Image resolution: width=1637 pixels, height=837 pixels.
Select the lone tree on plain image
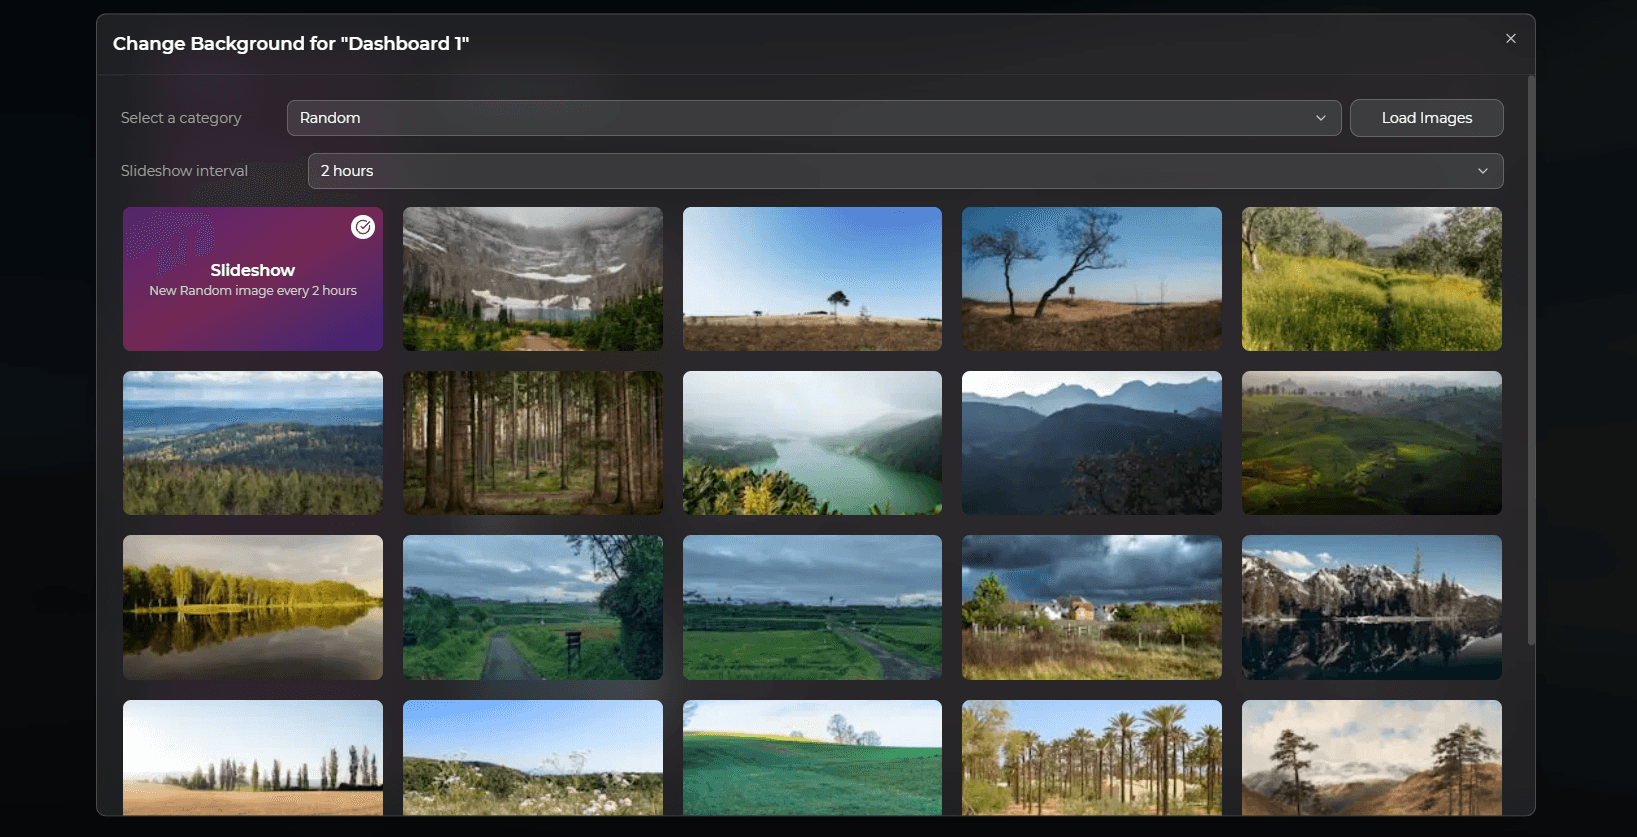coord(812,279)
